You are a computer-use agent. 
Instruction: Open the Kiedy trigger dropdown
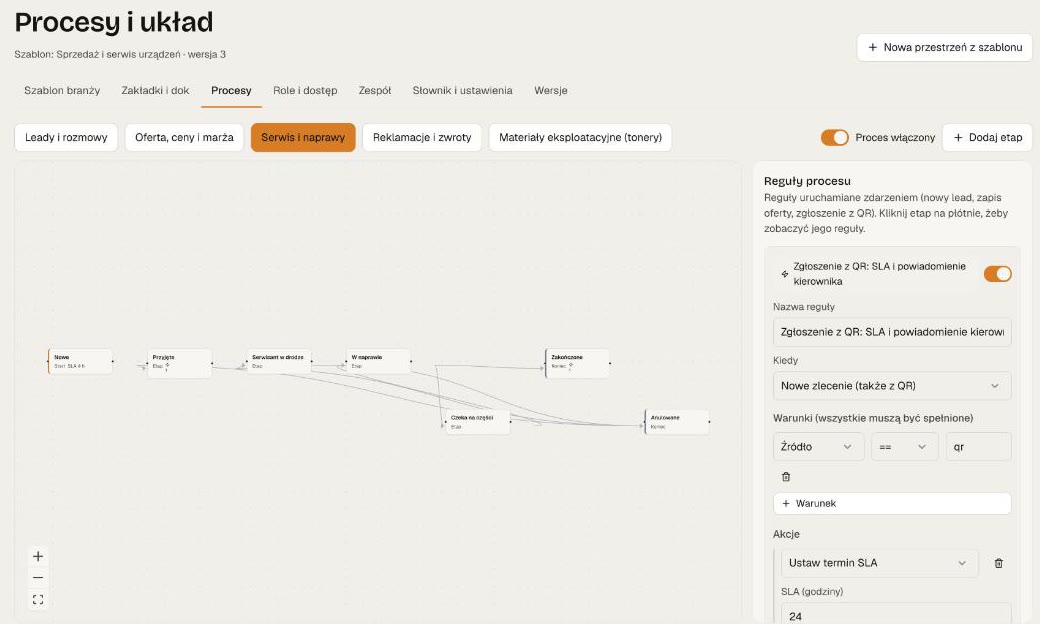point(891,386)
